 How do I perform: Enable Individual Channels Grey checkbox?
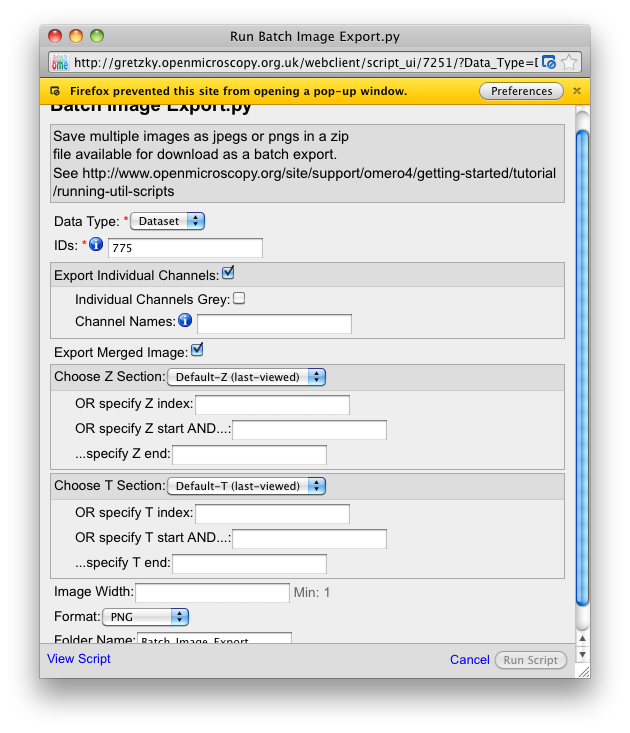tap(239, 298)
